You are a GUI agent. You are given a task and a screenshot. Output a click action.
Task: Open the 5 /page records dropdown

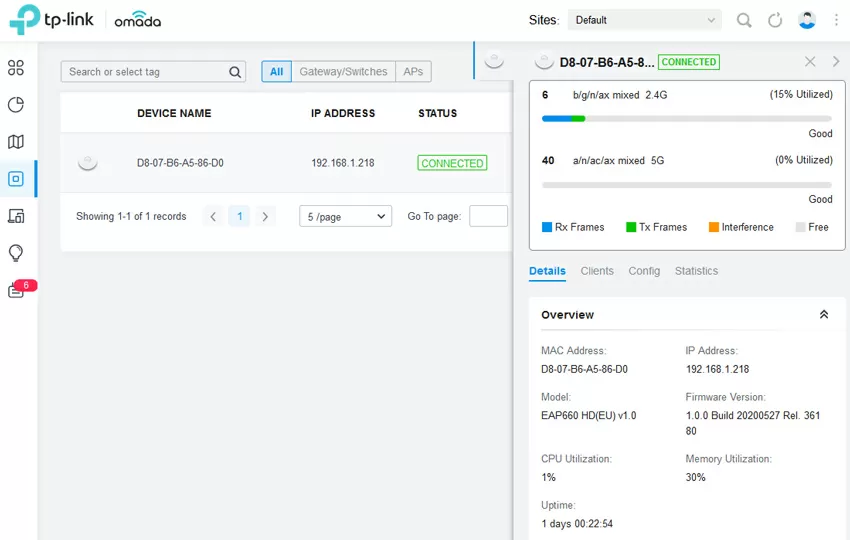tap(345, 216)
